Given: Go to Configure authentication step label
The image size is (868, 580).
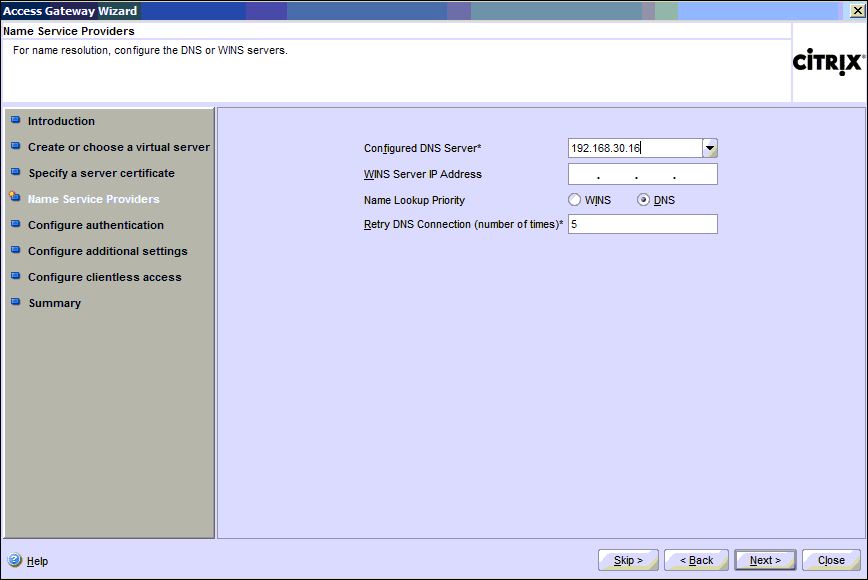Looking at the screenshot, I should point(95,225).
